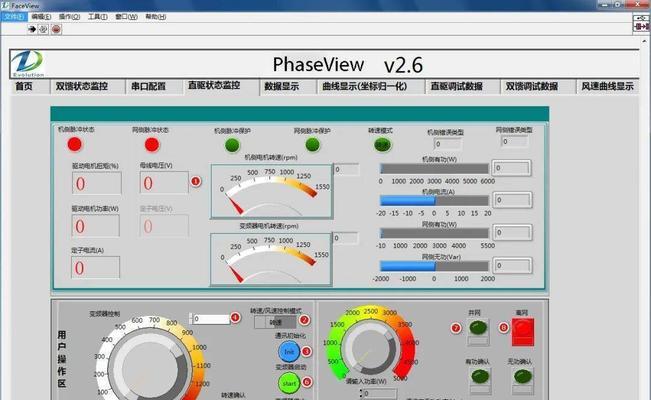Open the 编辑(E) menu
The height and width of the screenshot is (400, 651).
[x=41, y=17]
